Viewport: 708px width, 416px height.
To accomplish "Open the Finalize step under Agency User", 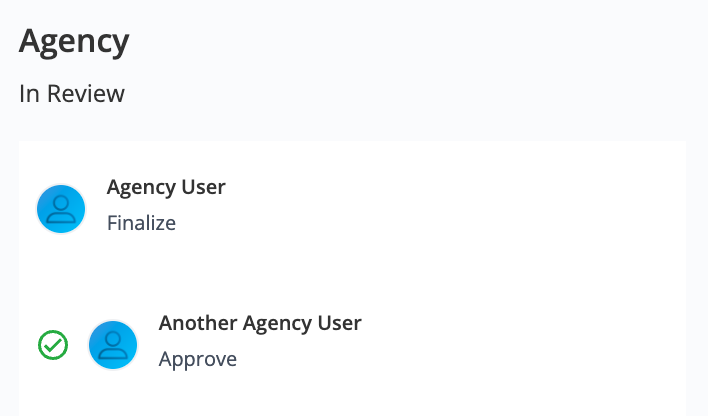I will 141,223.
